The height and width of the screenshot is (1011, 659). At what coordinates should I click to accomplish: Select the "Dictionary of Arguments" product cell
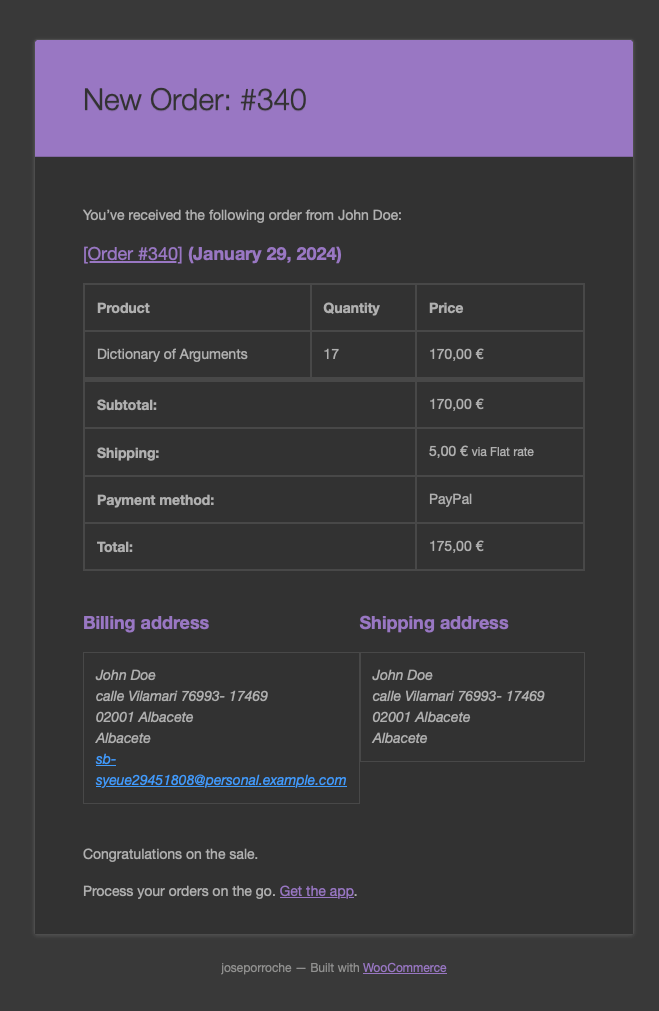[172, 354]
